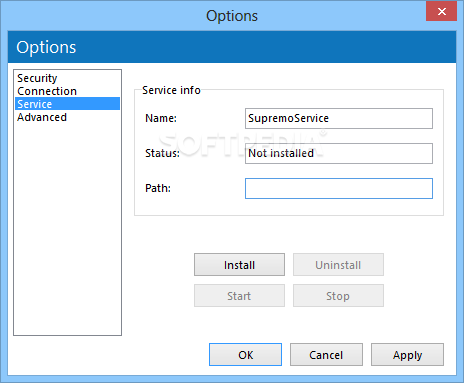Click the Status: label
The width and height of the screenshot is (464, 383).
pos(162,153)
